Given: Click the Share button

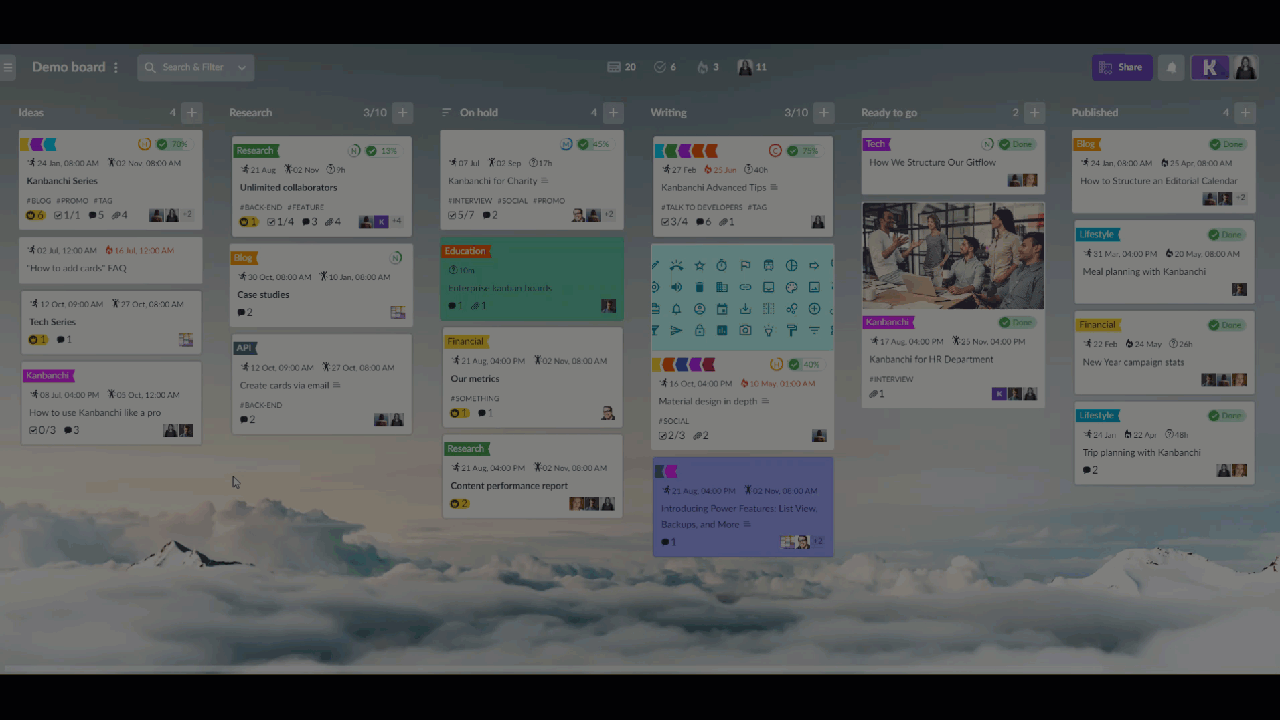Looking at the screenshot, I should (x=1122, y=68).
